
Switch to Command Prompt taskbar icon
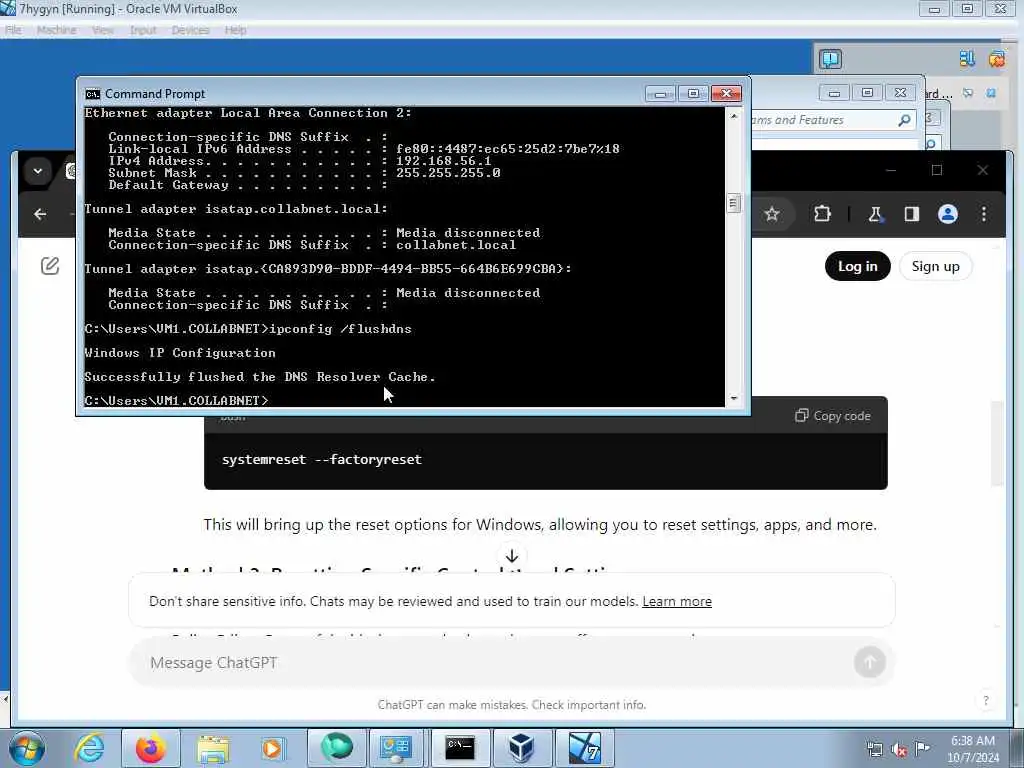click(x=460, y=747)
